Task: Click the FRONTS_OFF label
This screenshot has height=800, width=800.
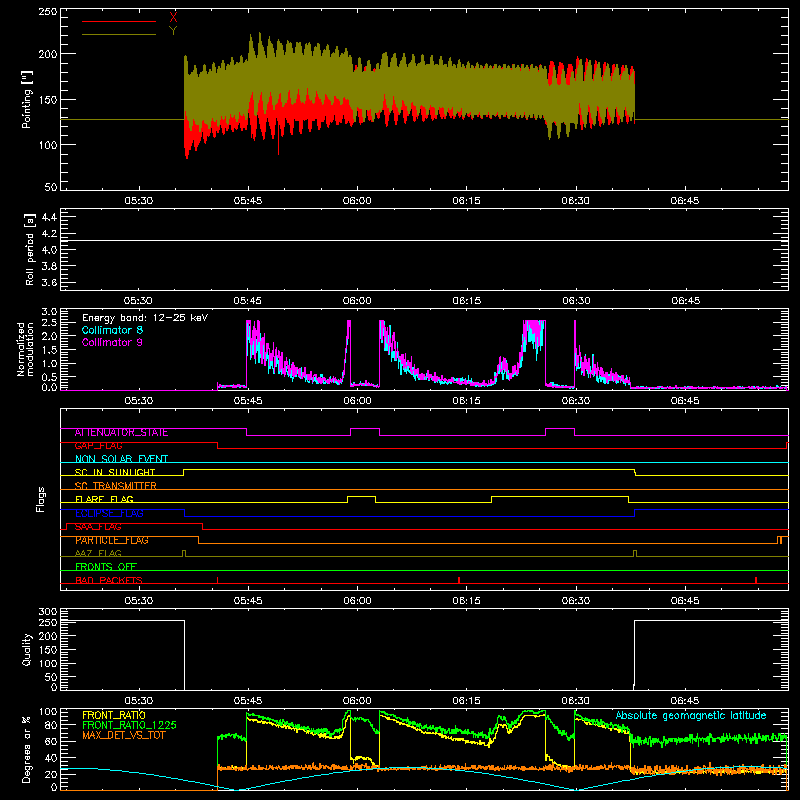Action: 106,567
